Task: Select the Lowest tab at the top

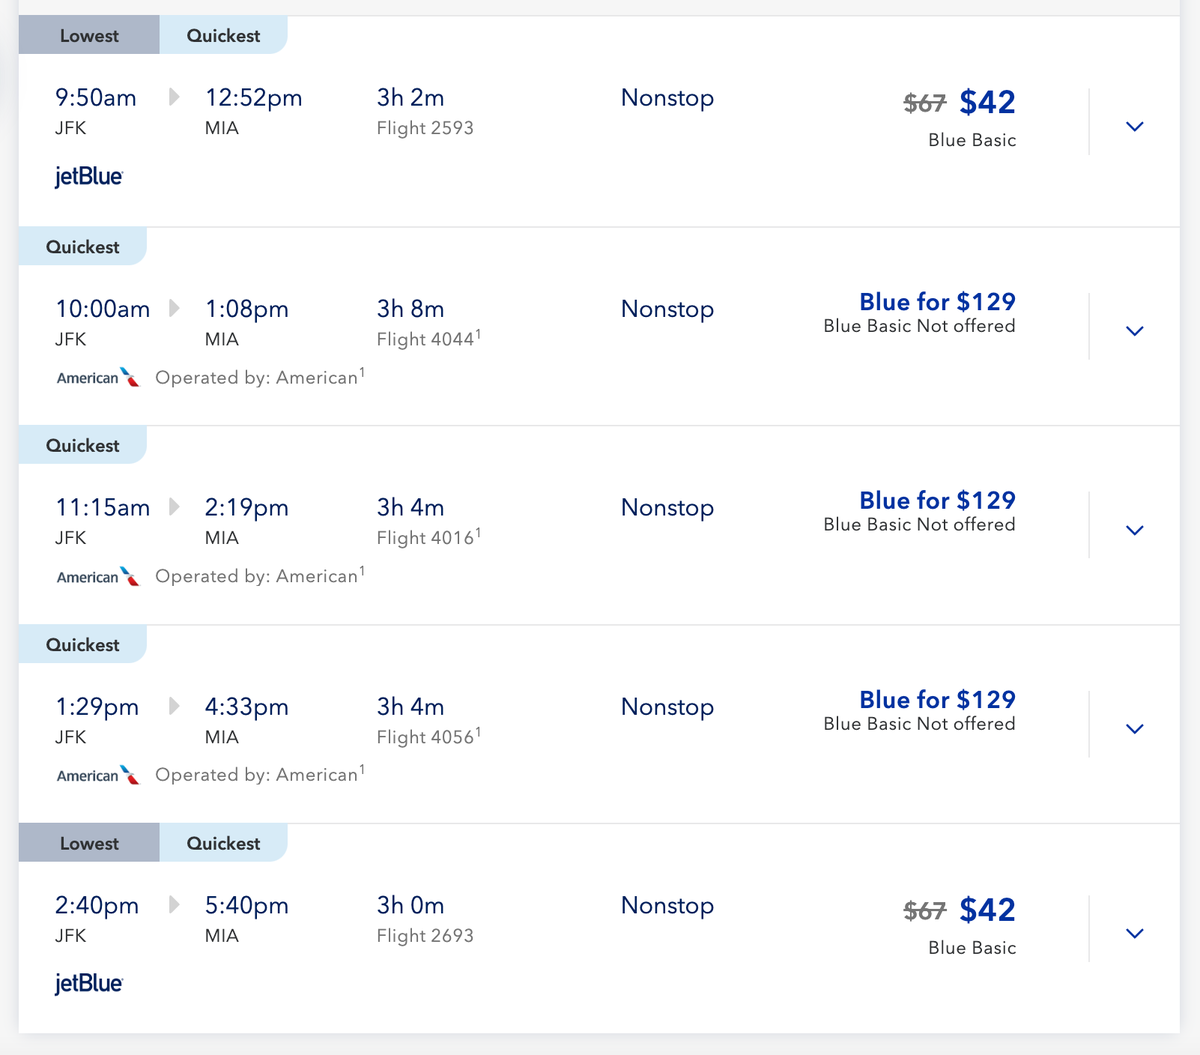Action: point(88,34)
